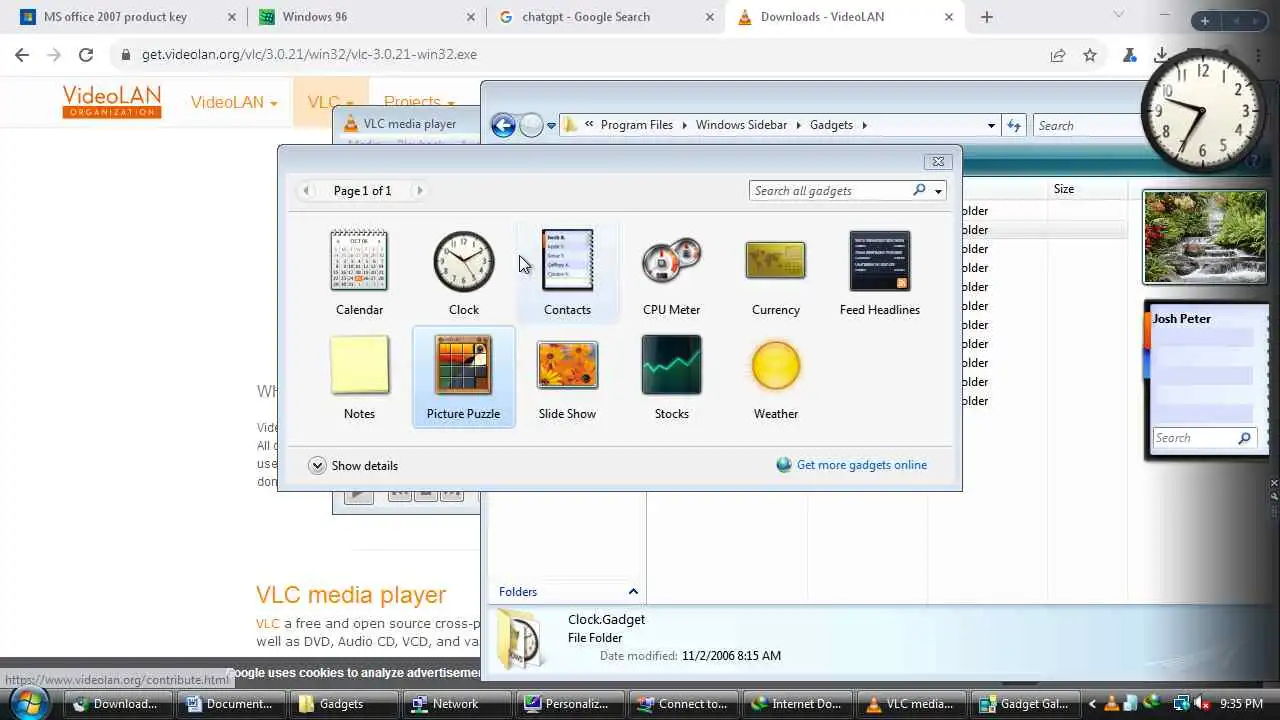Click Gadgets in Explorer breadcrumb
This screenshot has width=1280, height=720.
pyautogui.click(x=831, y=125)
